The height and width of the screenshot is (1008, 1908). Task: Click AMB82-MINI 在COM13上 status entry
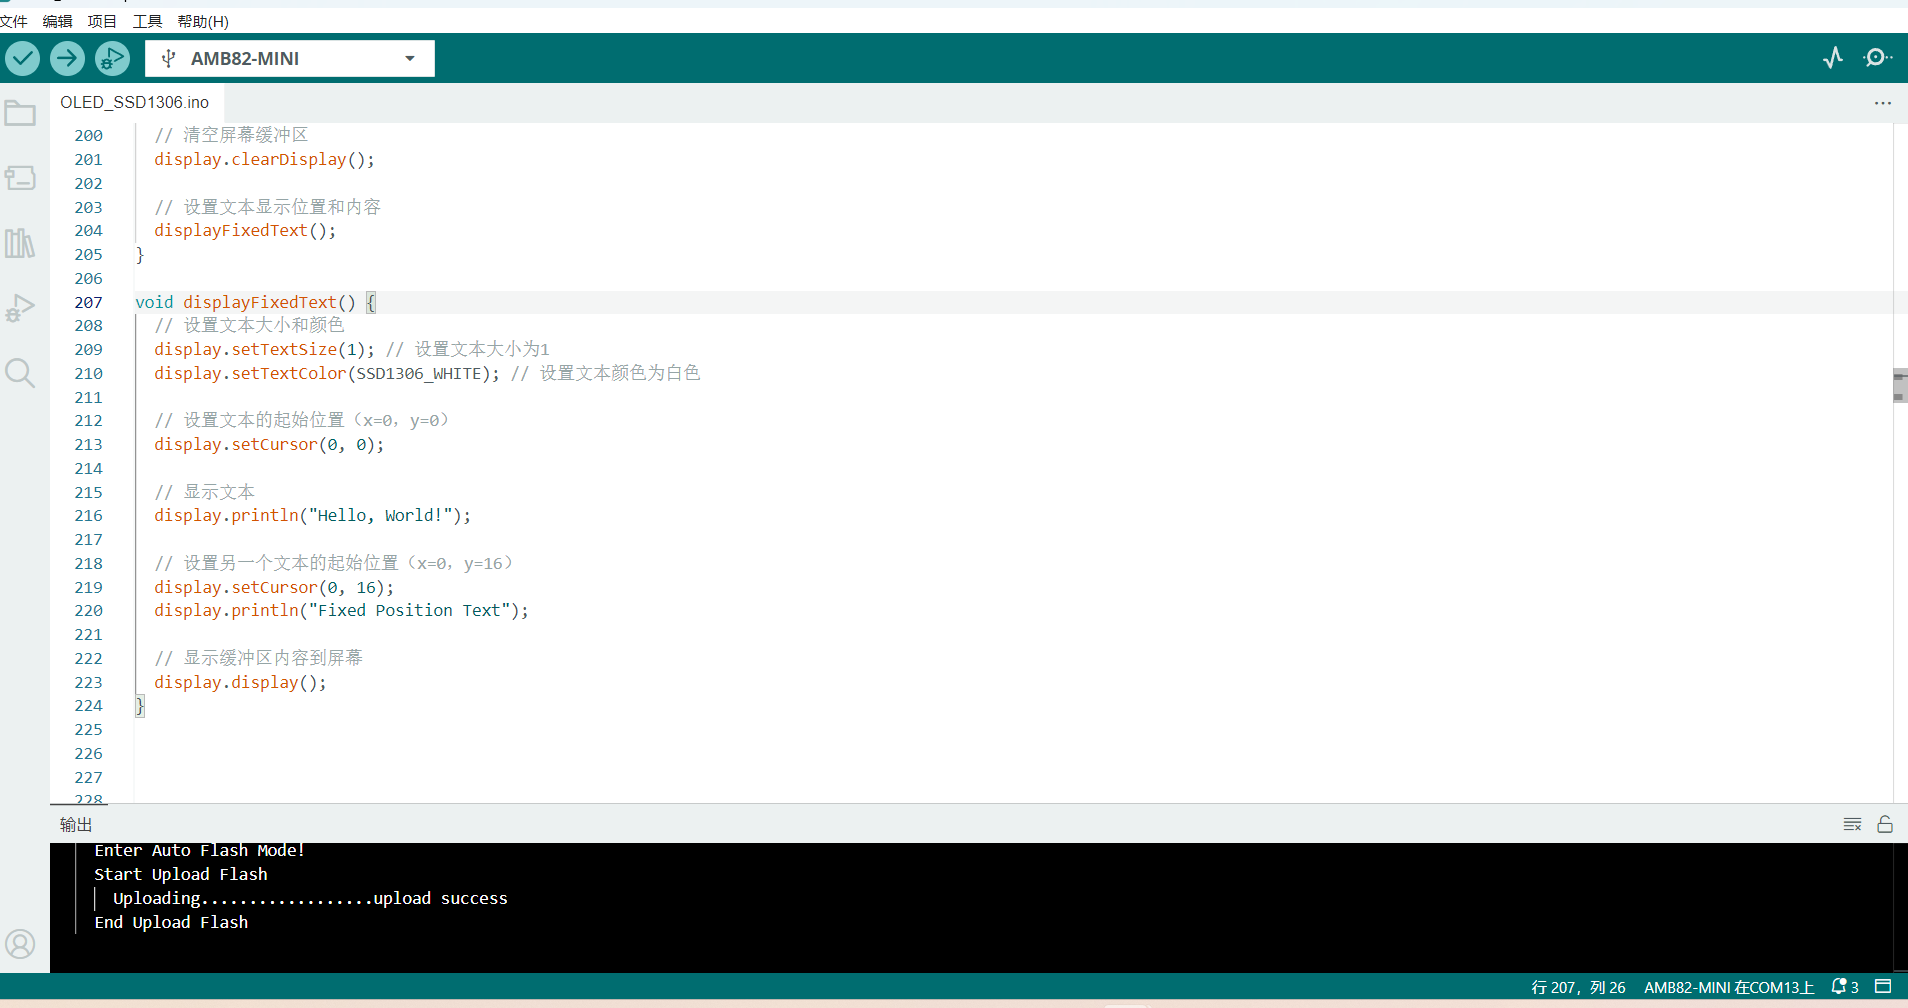point(1729,987)
